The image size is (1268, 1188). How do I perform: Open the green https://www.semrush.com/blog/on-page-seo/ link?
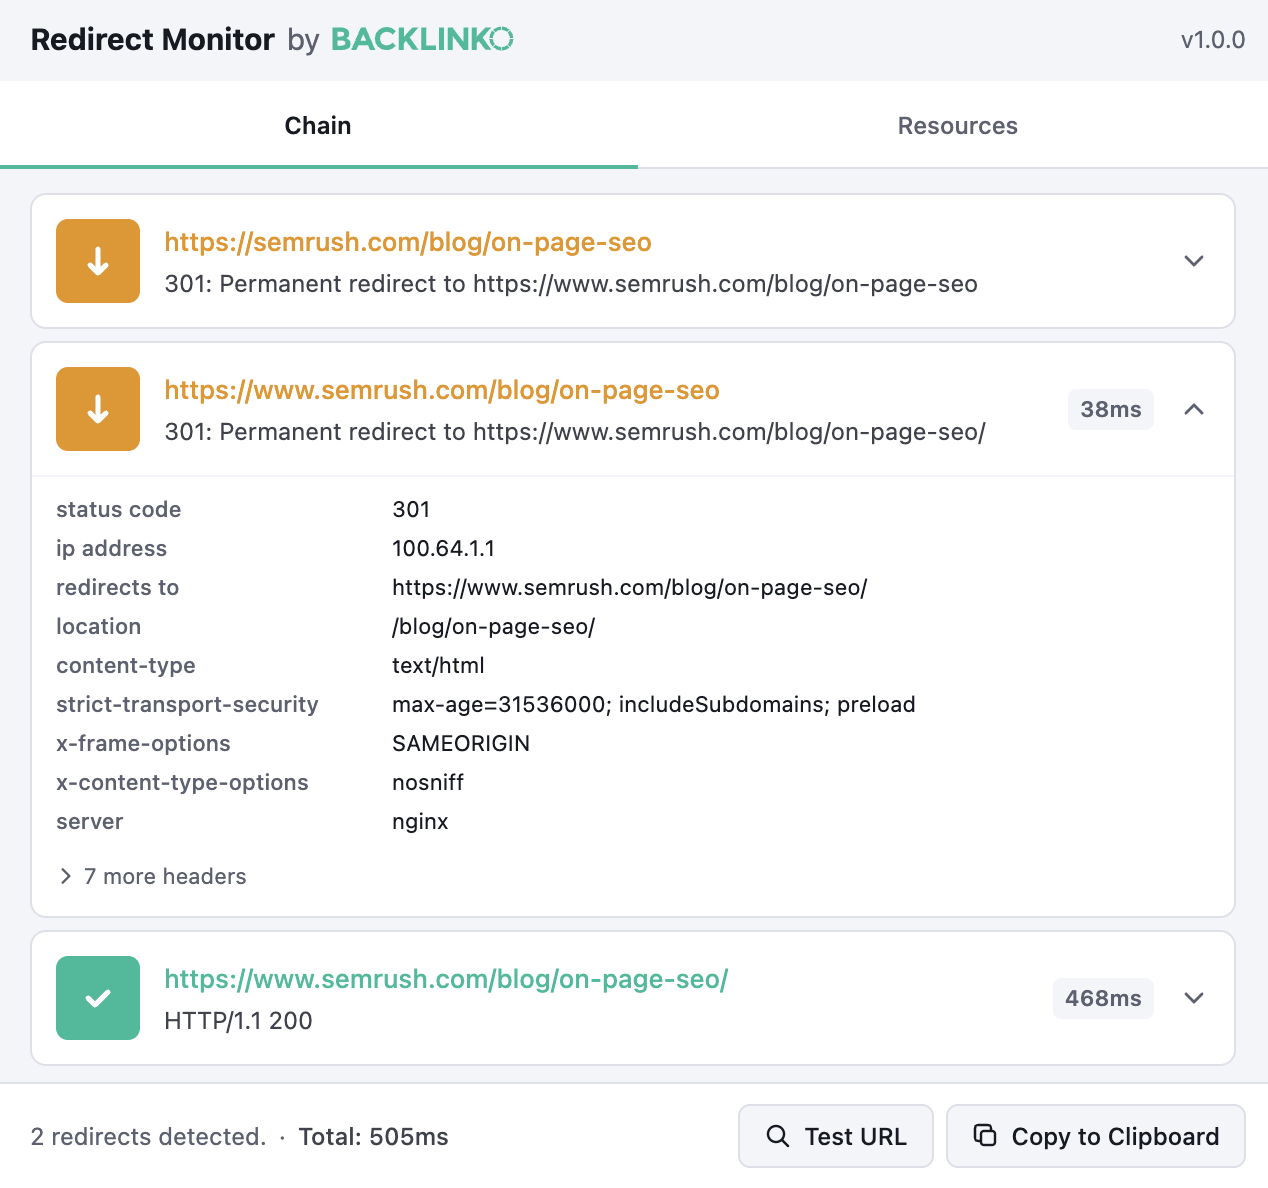pos(446,979)
